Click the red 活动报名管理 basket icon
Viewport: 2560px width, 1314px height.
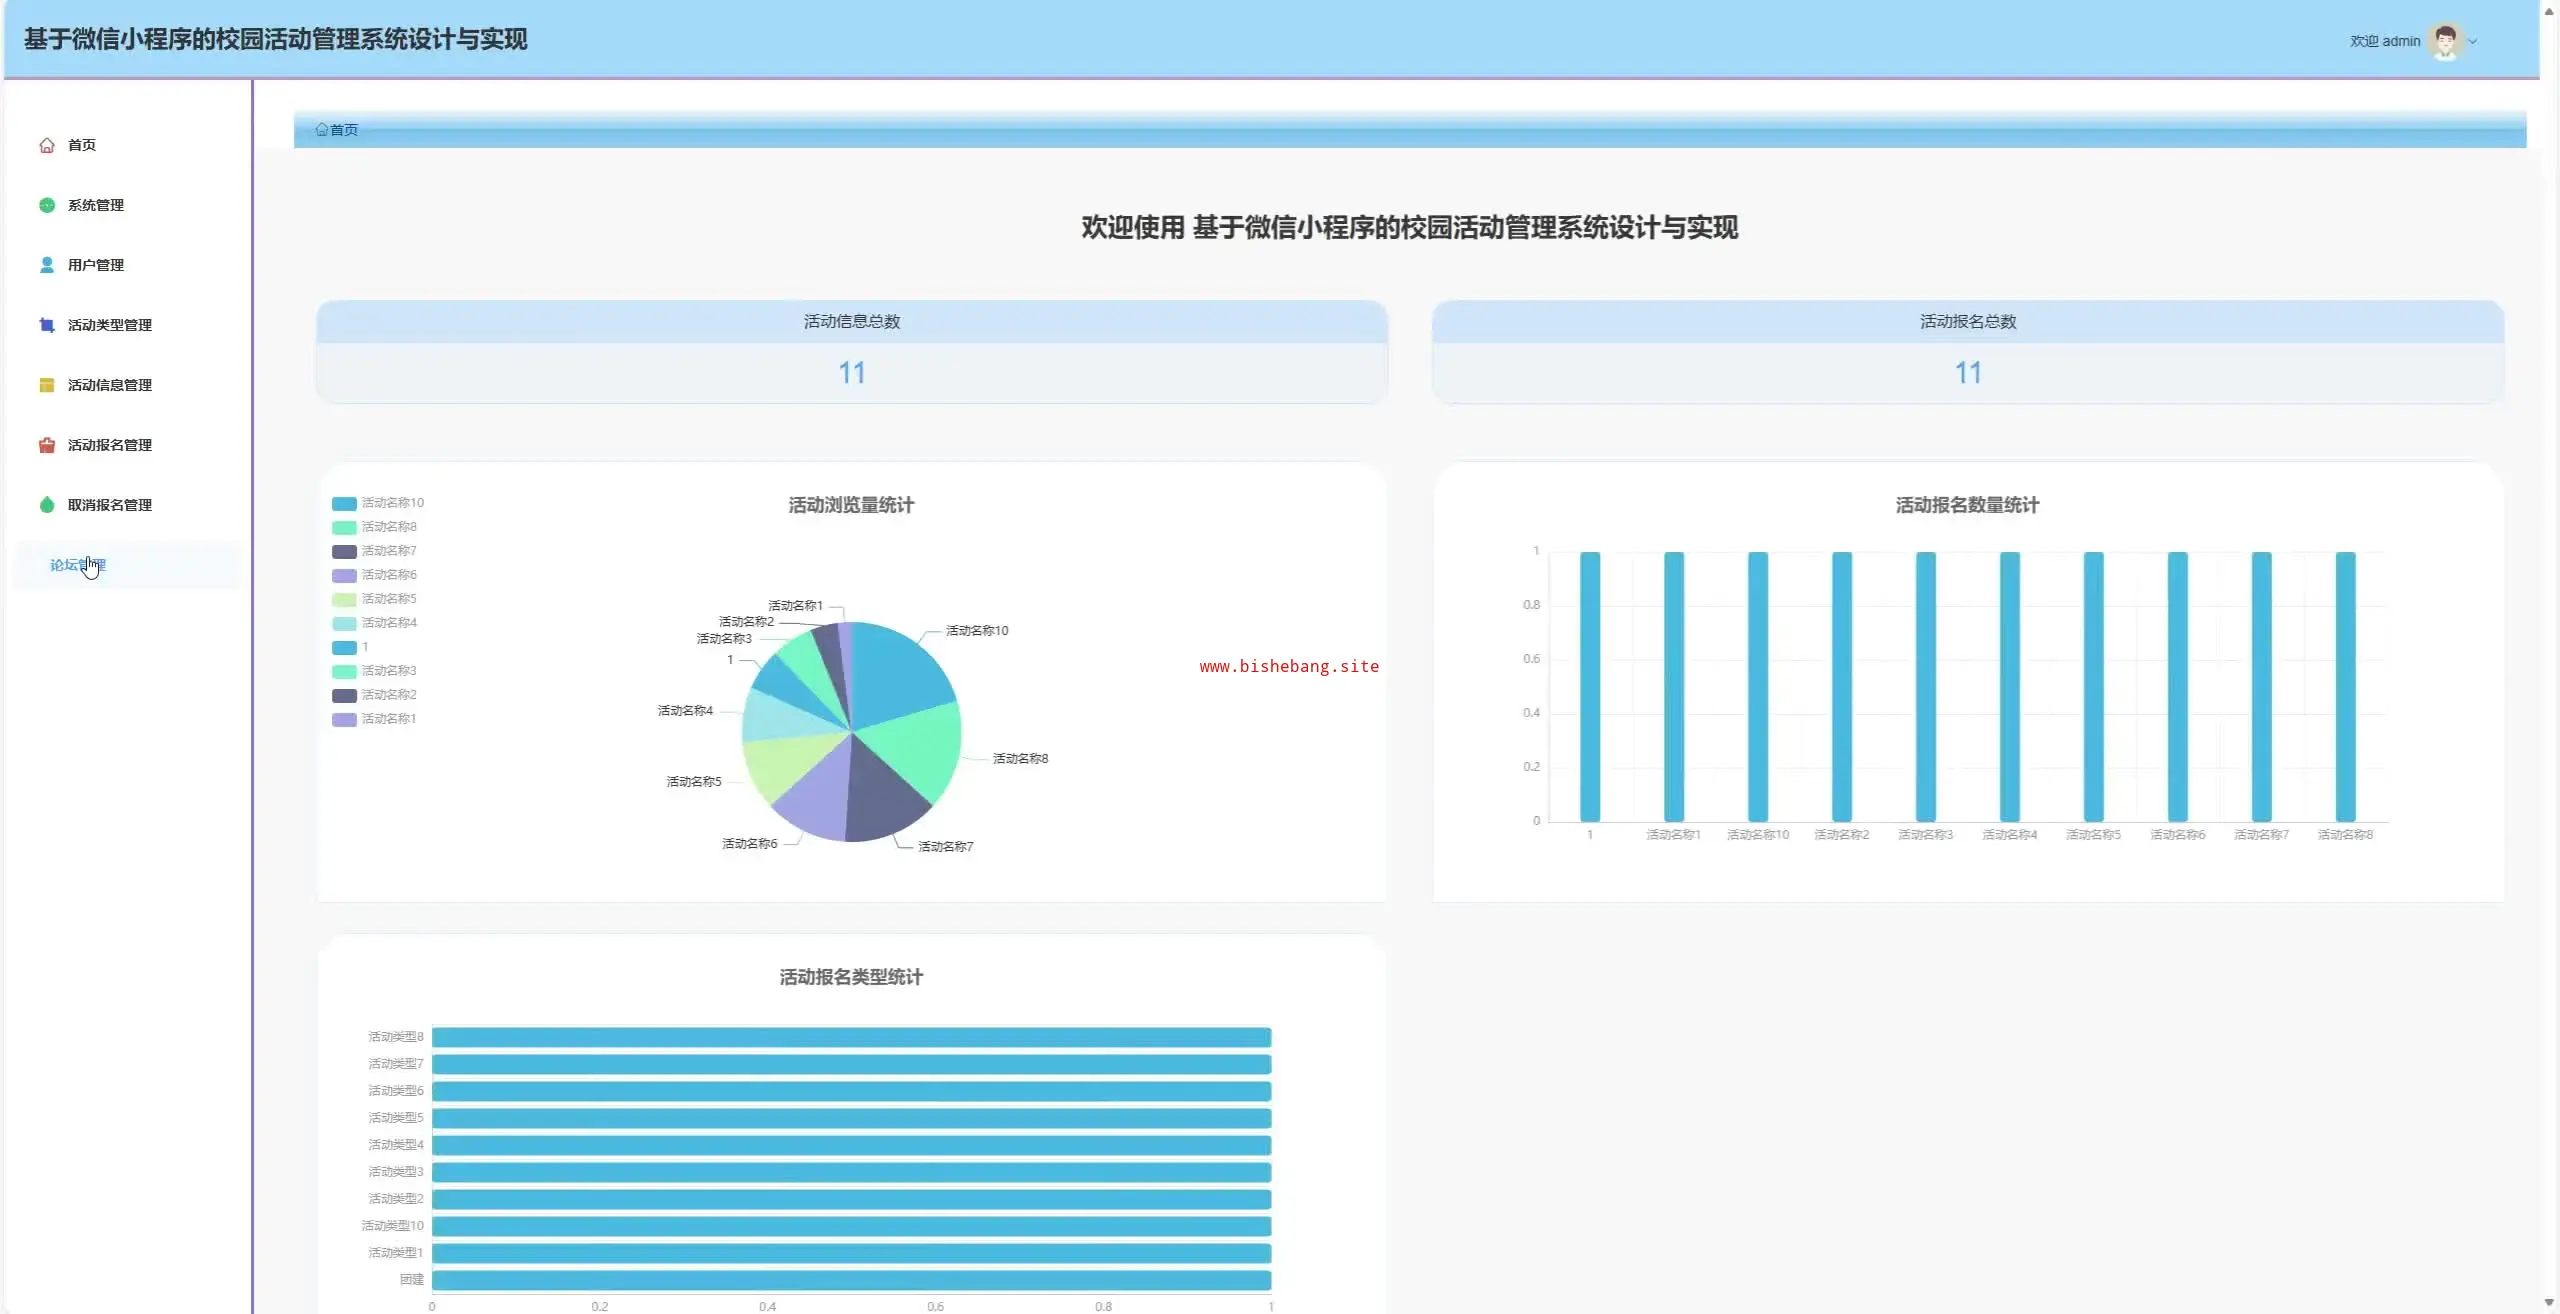tap(46, 445)
